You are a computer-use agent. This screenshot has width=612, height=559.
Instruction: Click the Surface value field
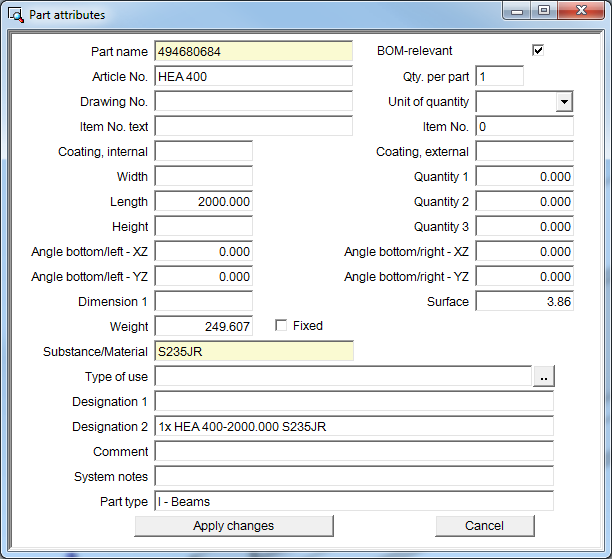(x=524, y=302)
